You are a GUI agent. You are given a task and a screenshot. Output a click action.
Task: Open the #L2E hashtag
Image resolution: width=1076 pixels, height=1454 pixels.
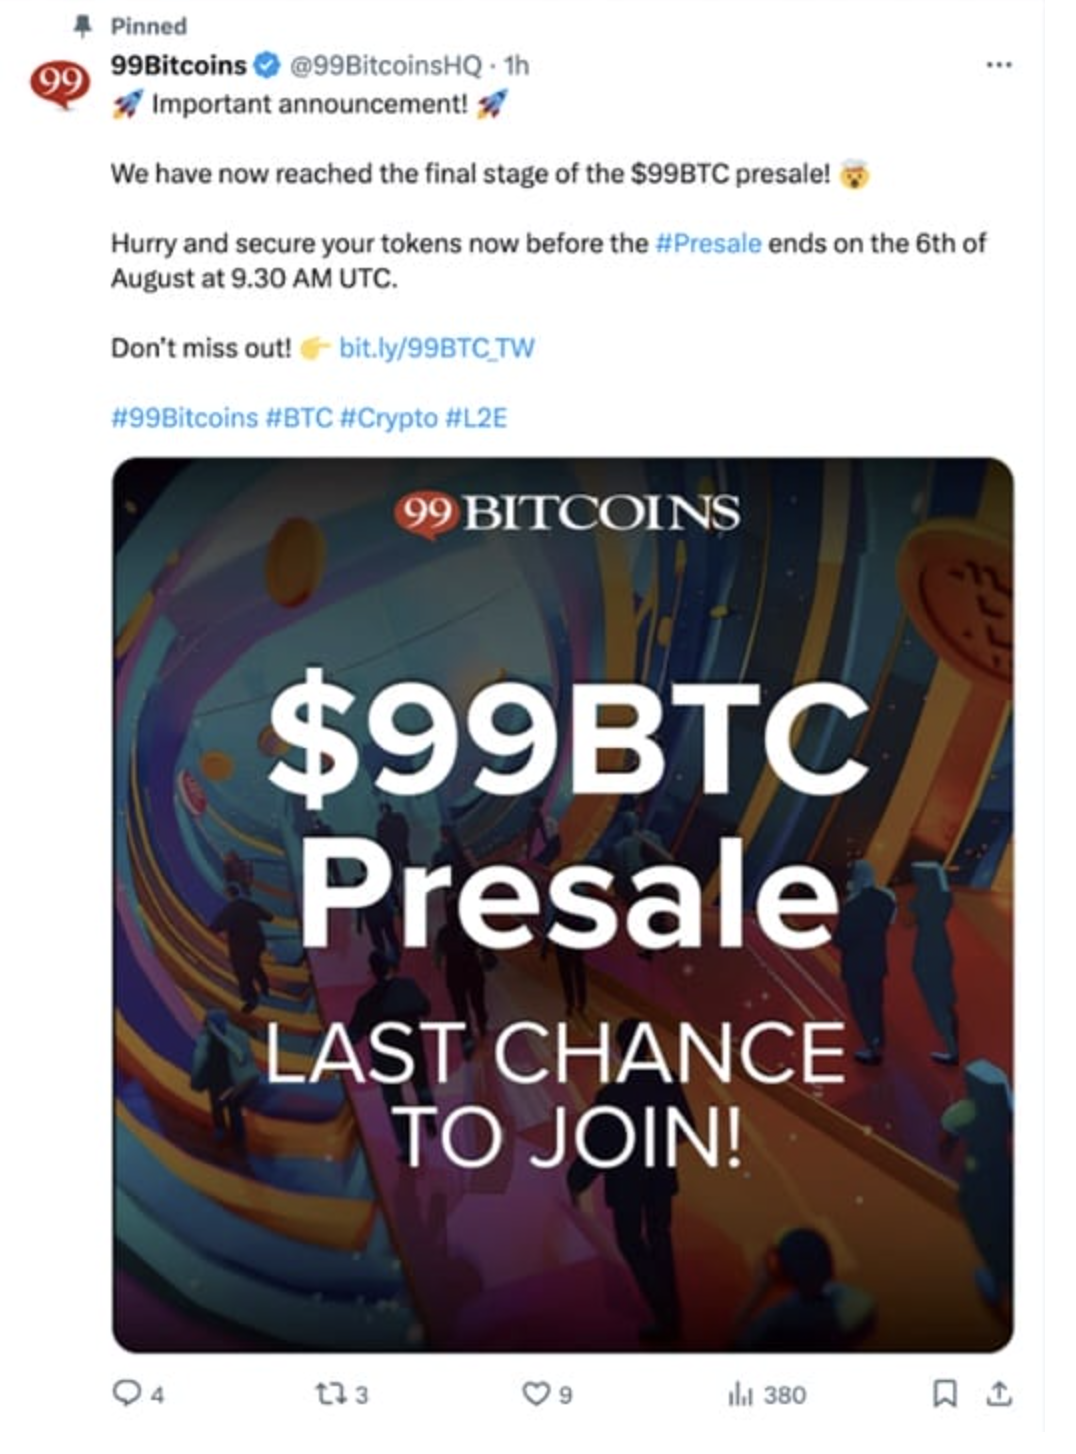[x=476, y=417]
